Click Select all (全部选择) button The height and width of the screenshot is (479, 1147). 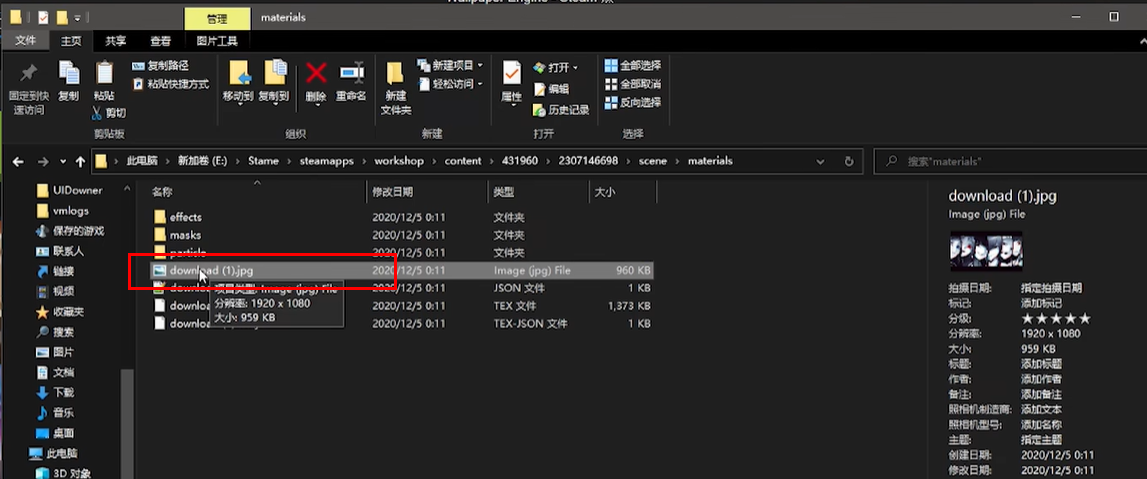633,66
